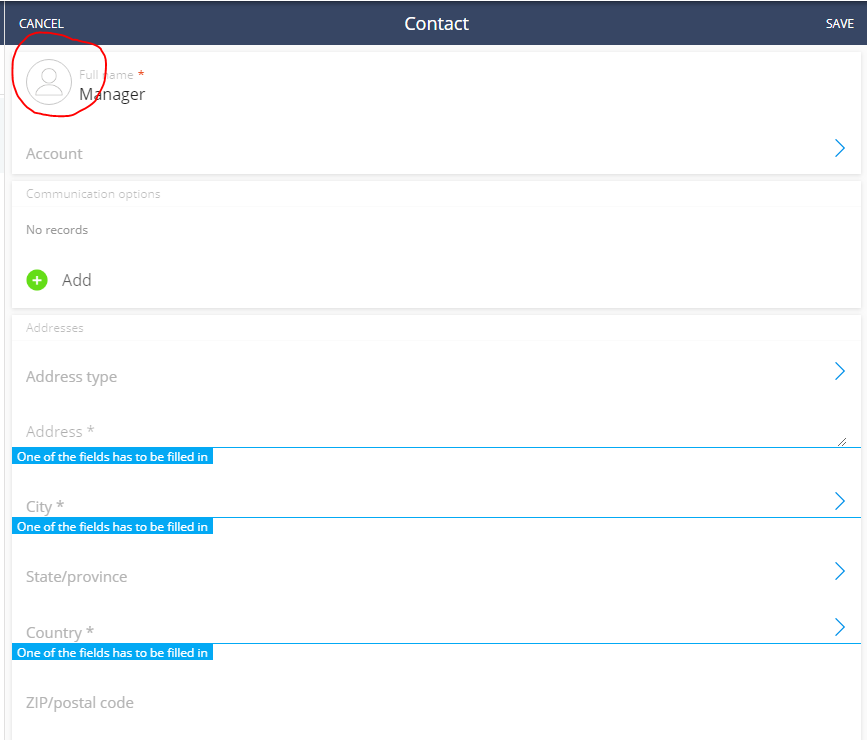
Task: Click the Address field resize handle
Action: [842, 441]
